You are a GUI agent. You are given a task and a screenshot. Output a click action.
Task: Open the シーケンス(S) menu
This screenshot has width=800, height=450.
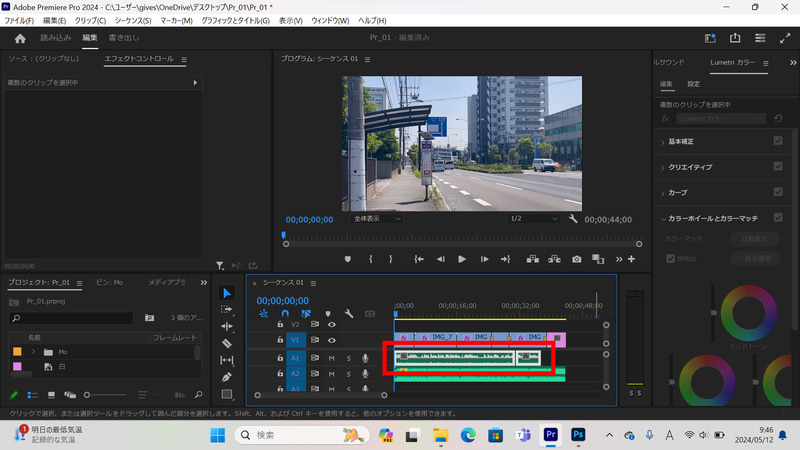(x=131, y=20)
